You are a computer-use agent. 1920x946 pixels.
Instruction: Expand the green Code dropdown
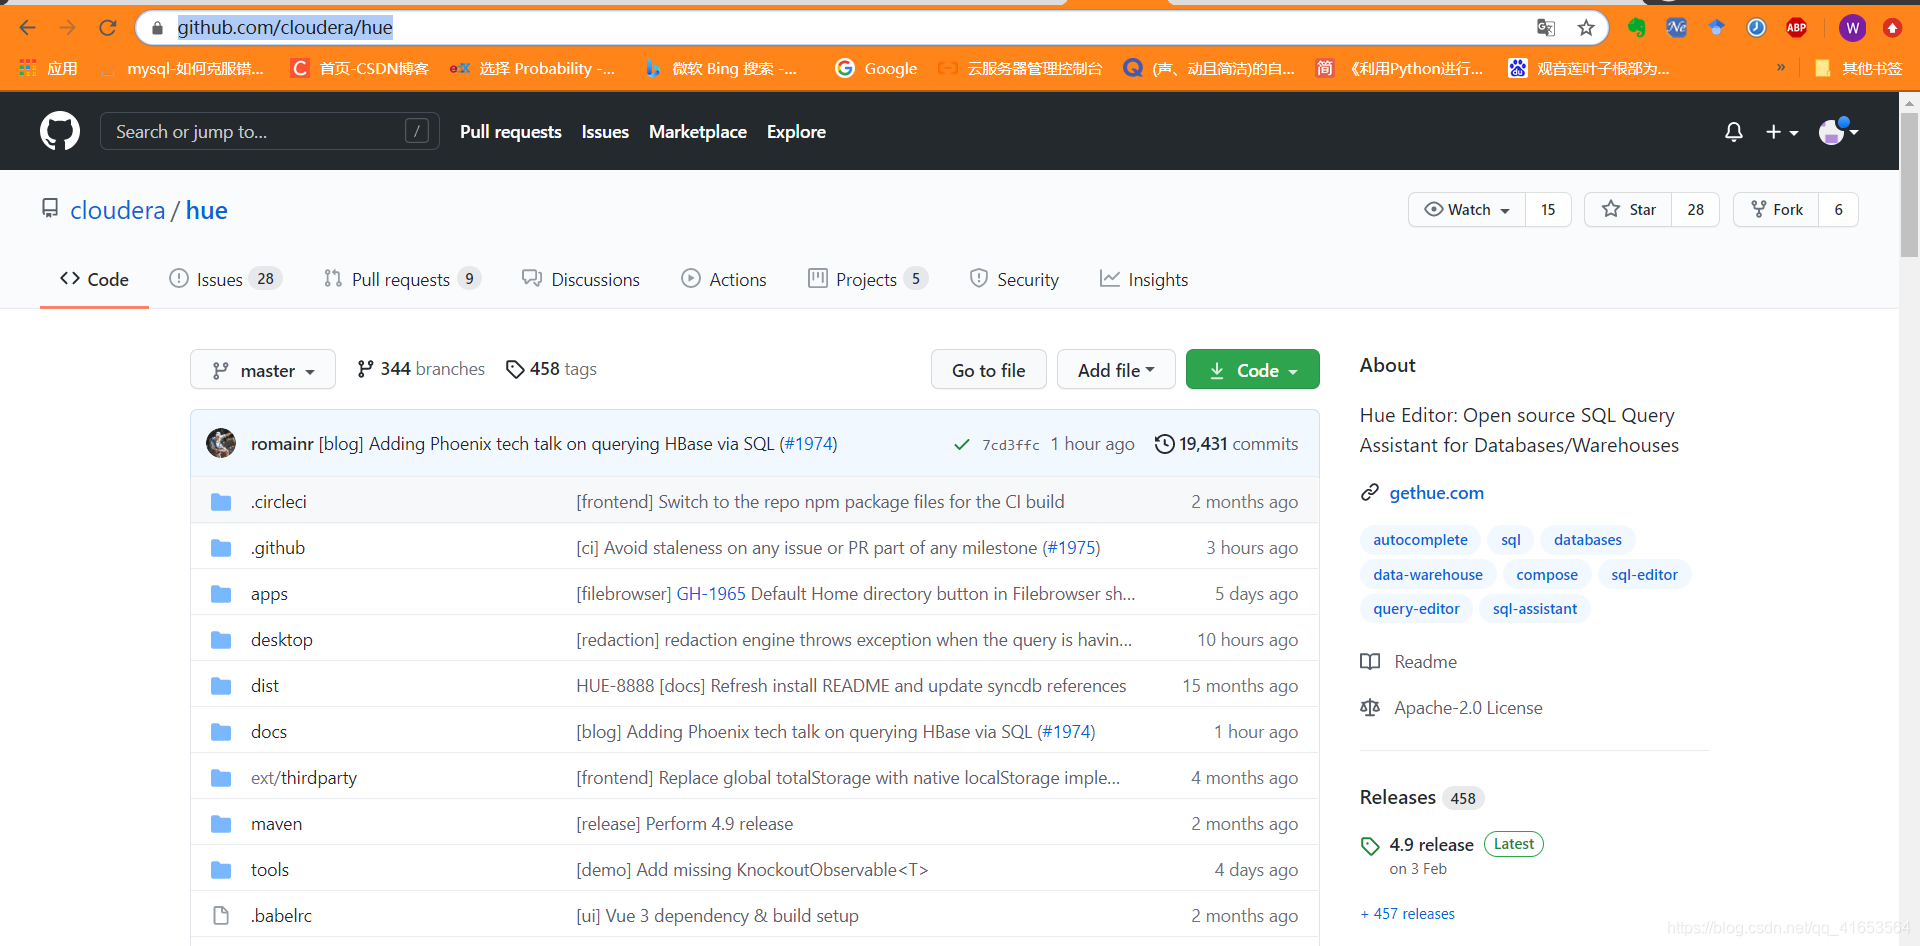click(x=1253, y=370)
